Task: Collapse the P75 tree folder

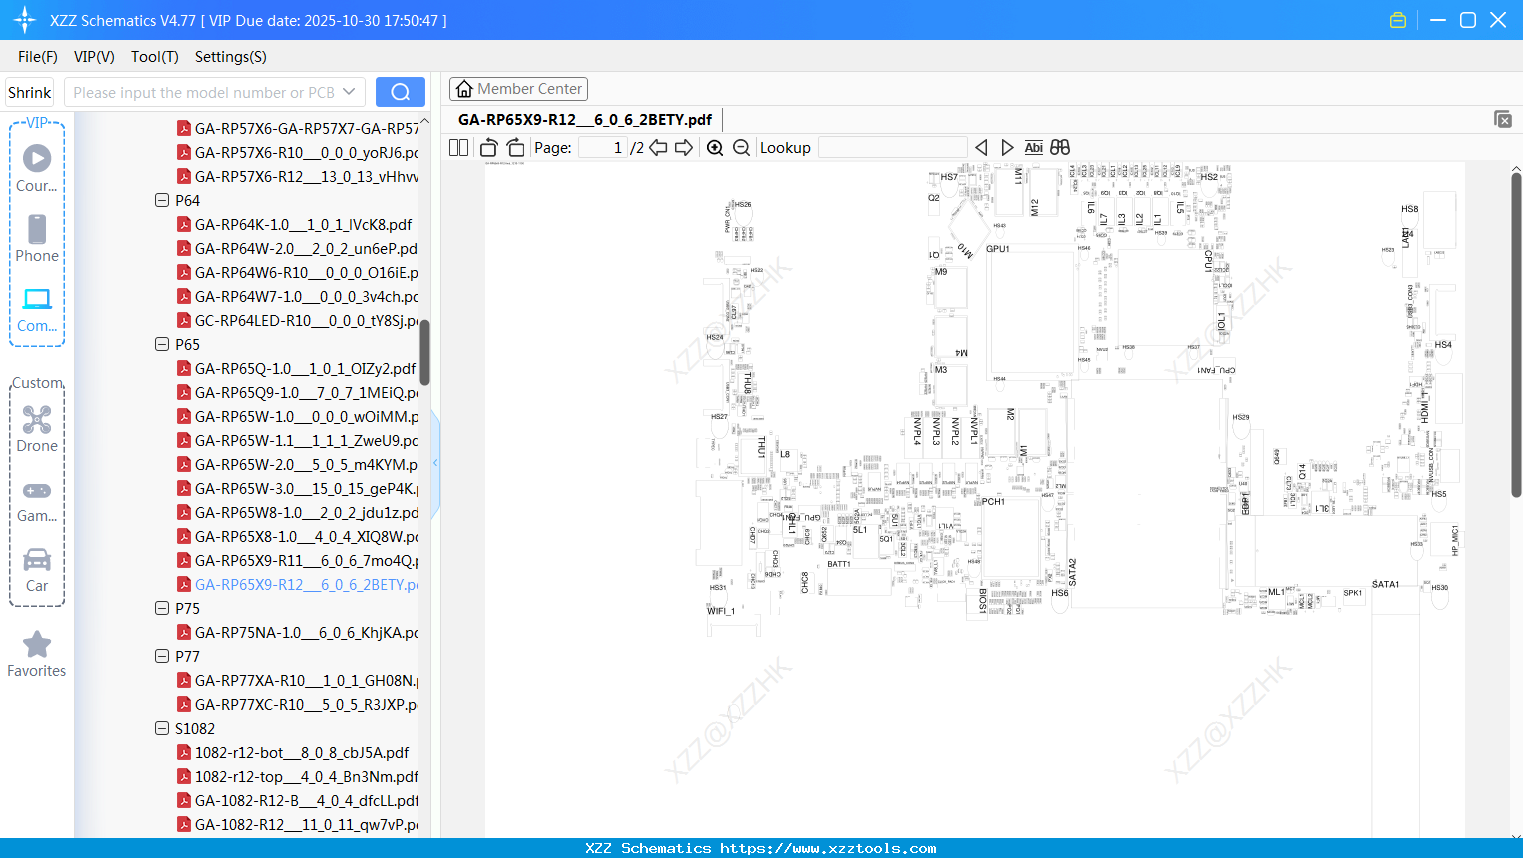Action: click(162, 608)
